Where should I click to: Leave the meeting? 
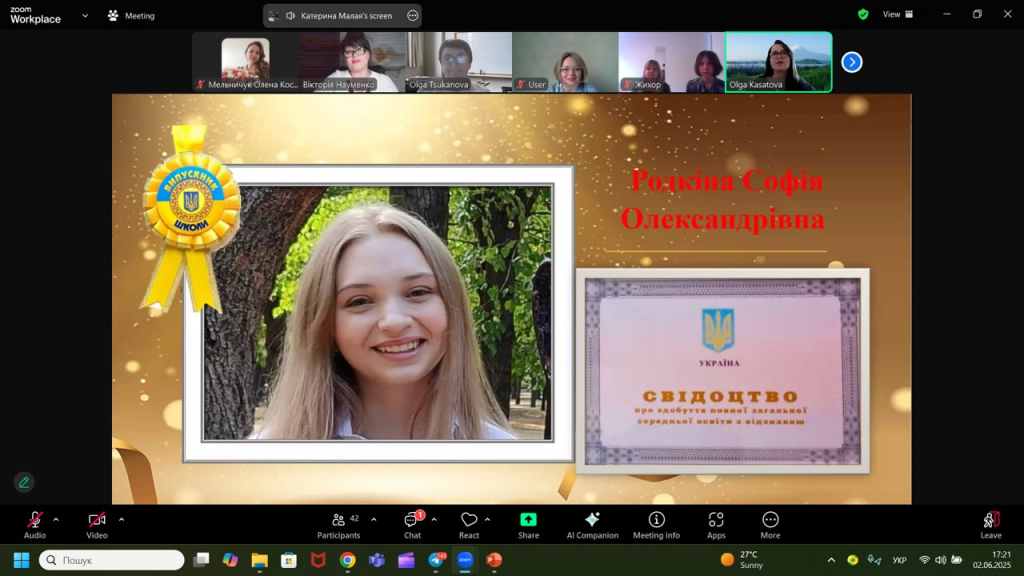(x=990, y=524)
